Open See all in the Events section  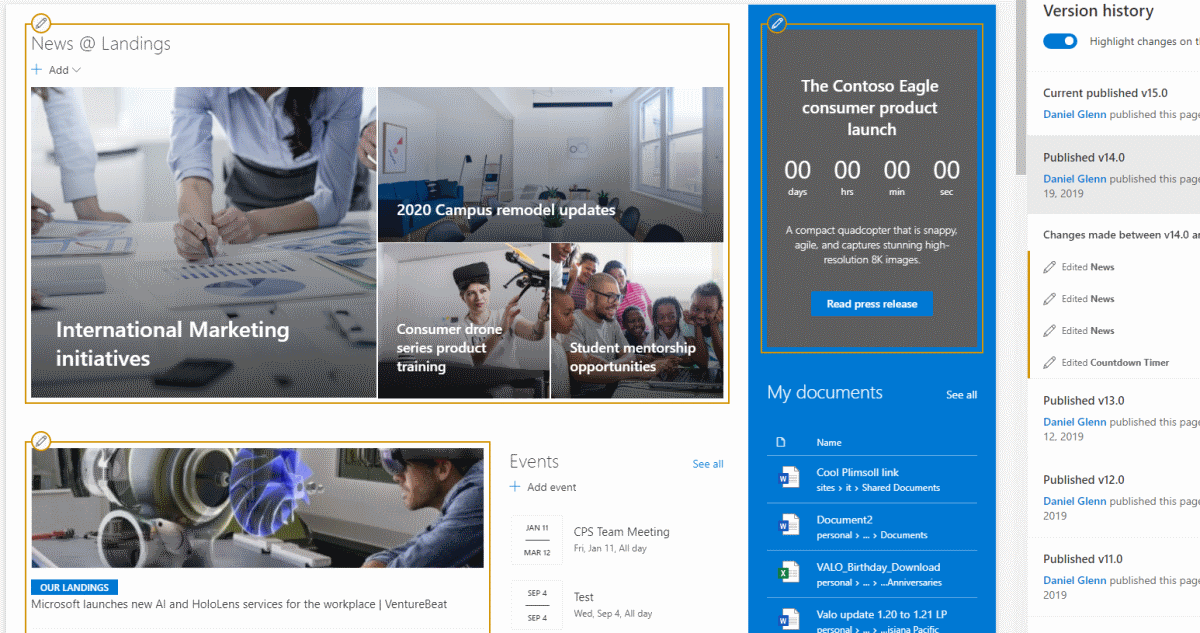[708, 463]
